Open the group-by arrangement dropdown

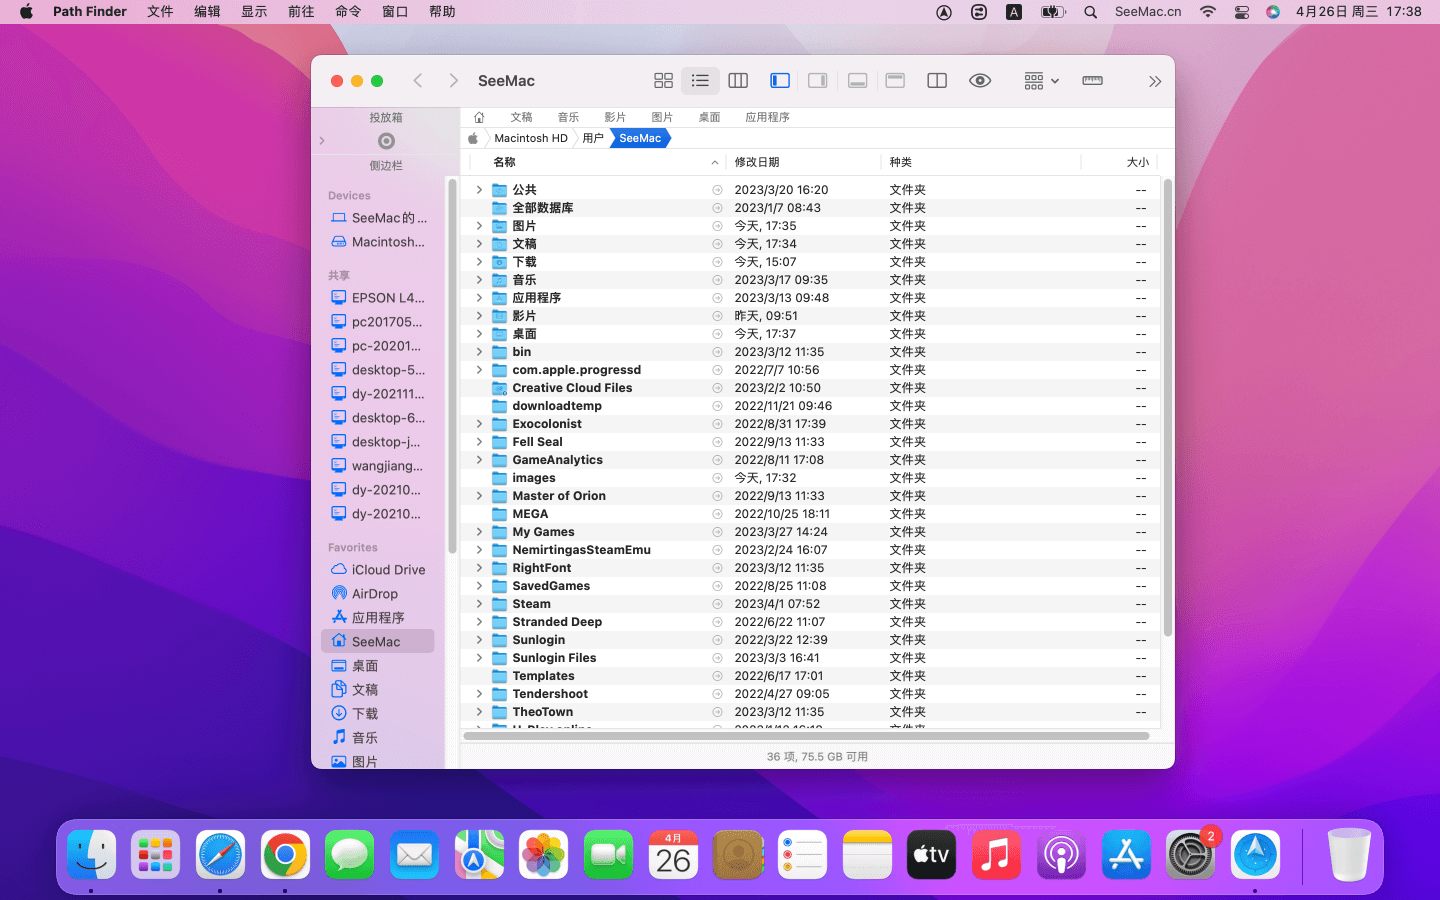tap(1041, 81)
